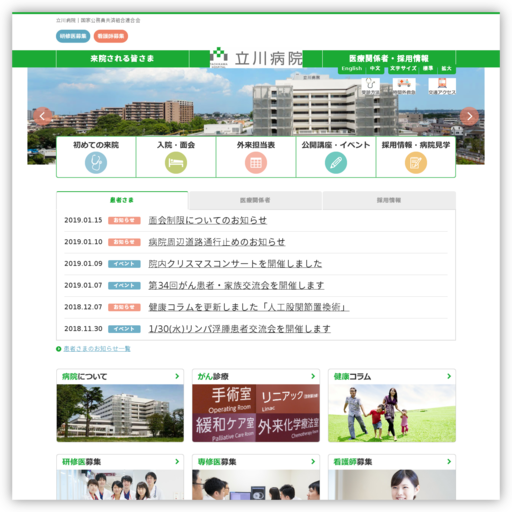Viewport: 512px width, 512px height.
Task: Click the イベント tag beside 2018.11.30
Action: [x=124, y=329]
